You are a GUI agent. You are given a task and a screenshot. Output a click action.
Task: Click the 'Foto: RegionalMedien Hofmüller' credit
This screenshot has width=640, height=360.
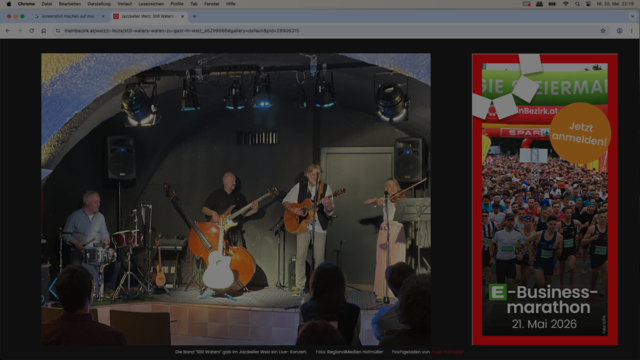coord(349,352)
